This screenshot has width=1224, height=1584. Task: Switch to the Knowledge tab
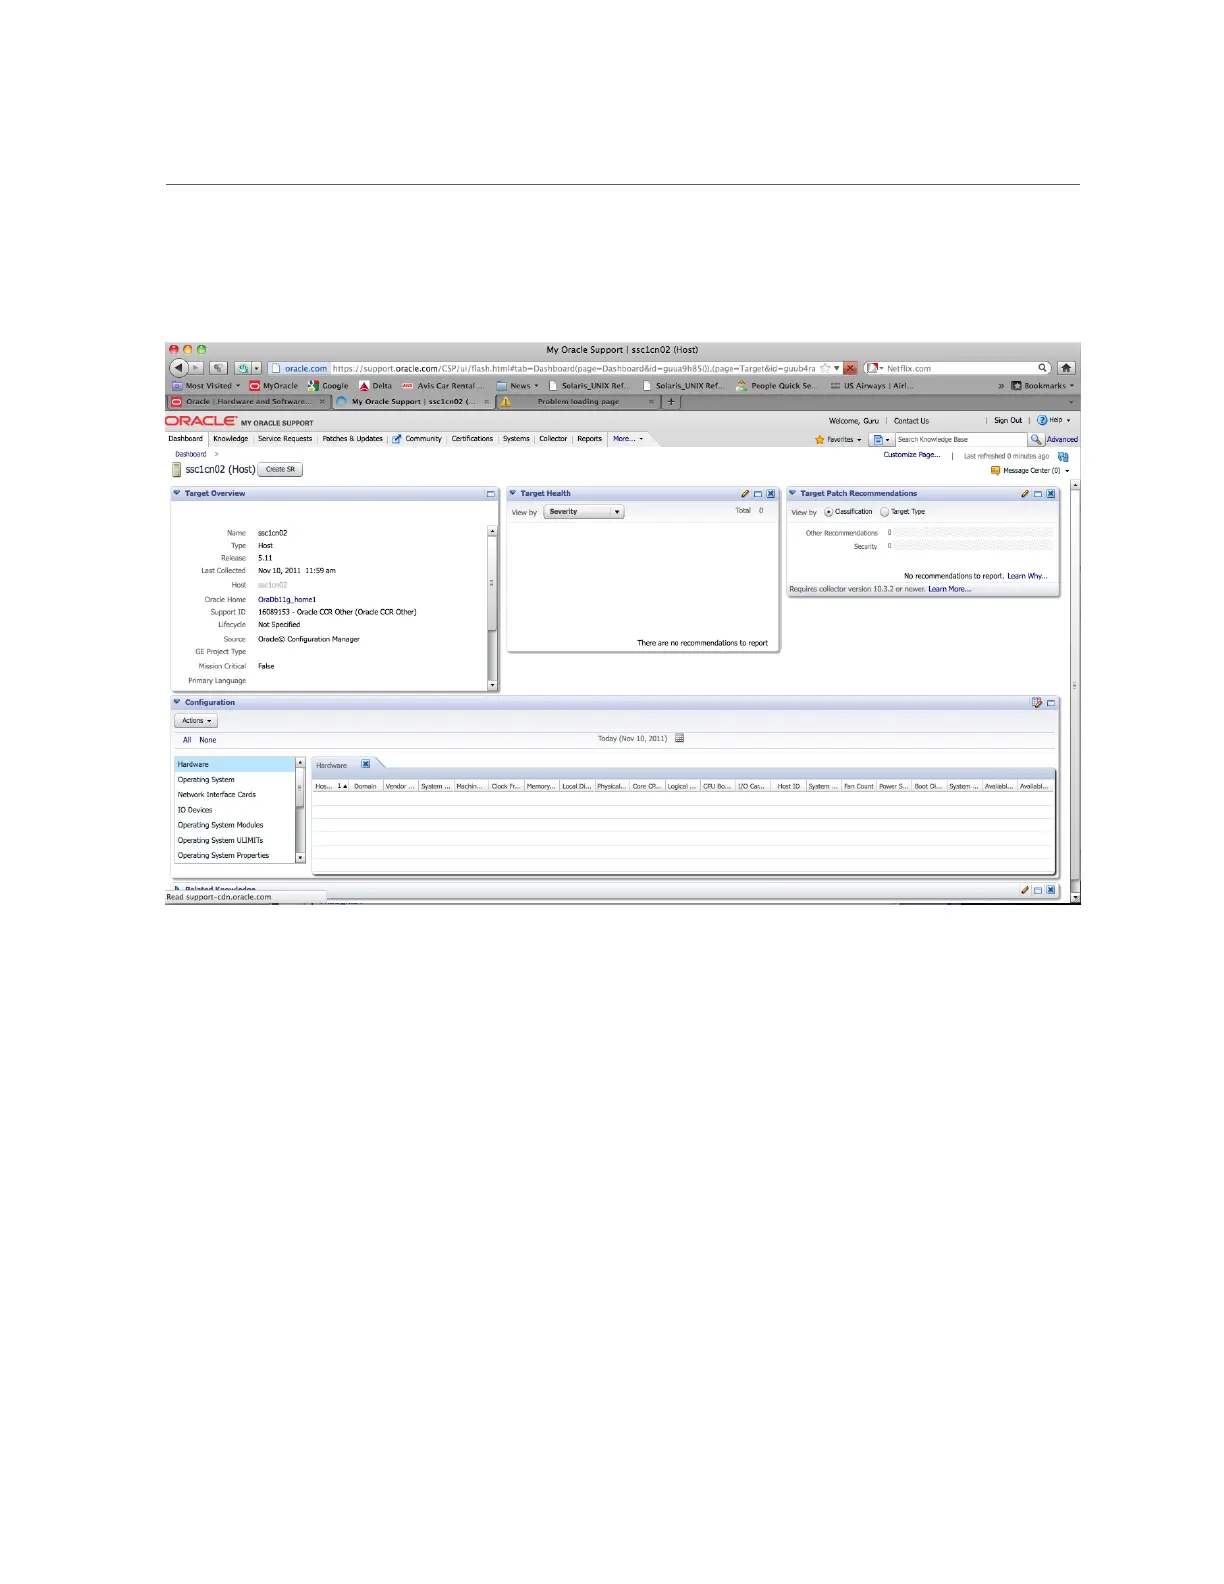[x=230, y=439]
